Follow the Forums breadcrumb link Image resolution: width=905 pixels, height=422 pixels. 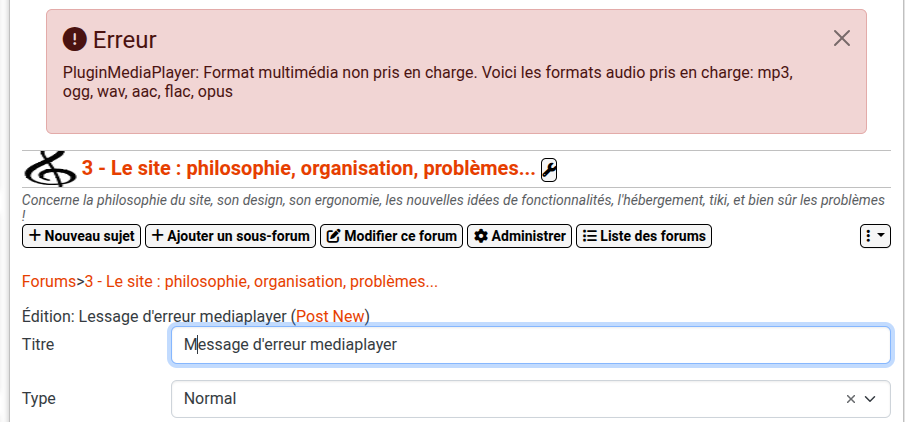click(x=48, y=282)
